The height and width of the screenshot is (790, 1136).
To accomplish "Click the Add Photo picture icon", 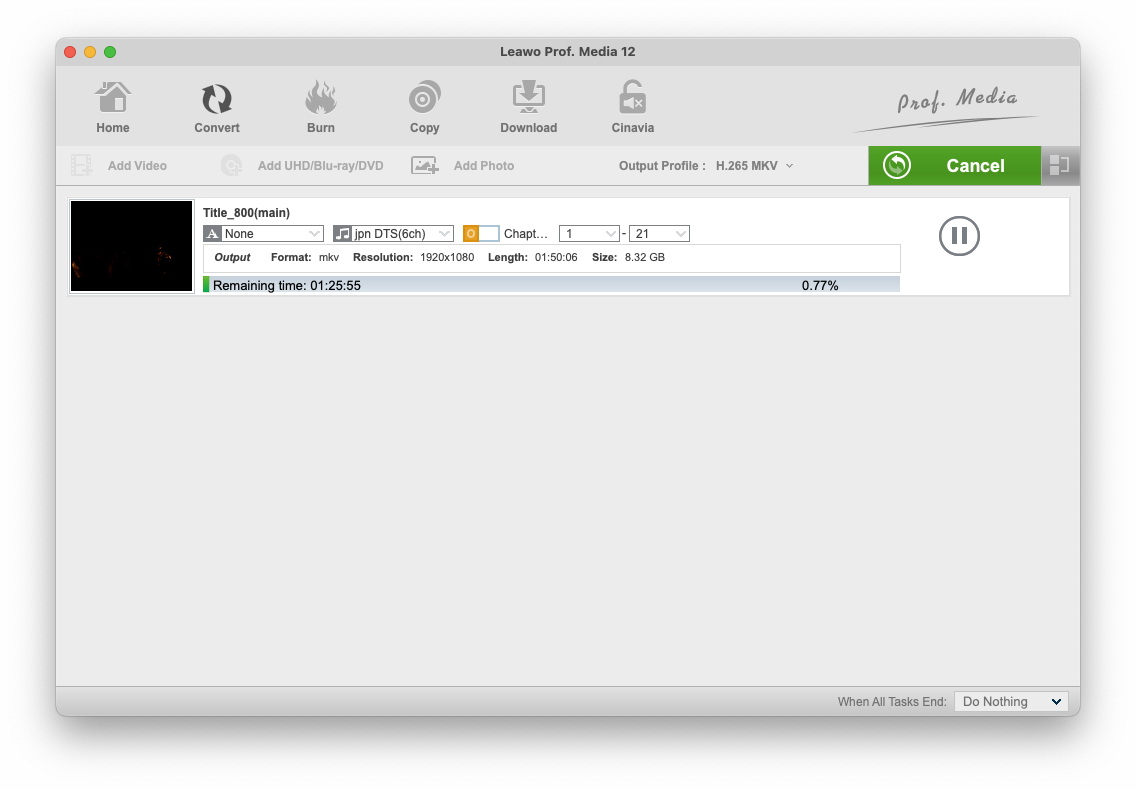I will click(x=425, y=165).
